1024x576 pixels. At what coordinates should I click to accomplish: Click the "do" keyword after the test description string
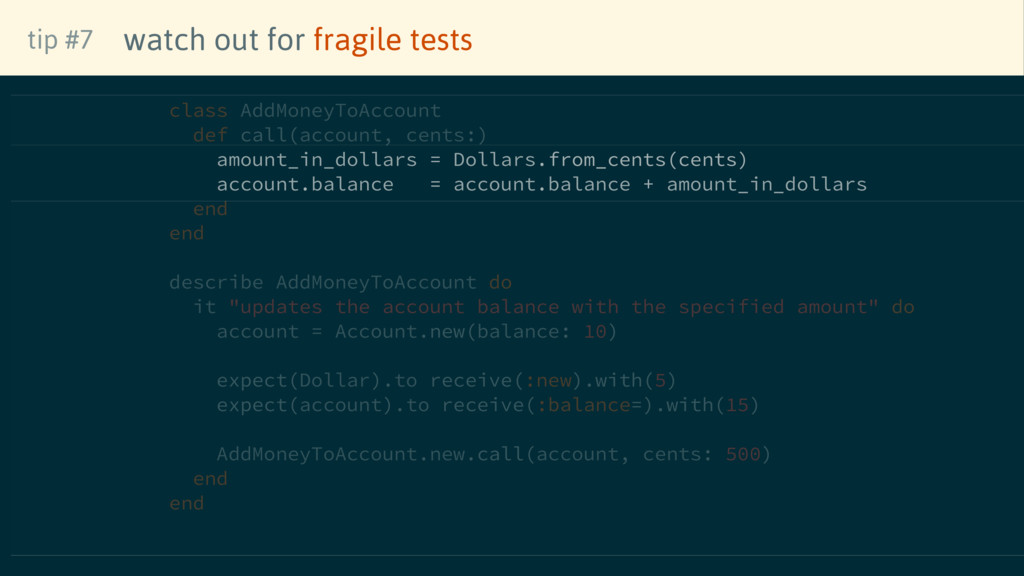903,307
